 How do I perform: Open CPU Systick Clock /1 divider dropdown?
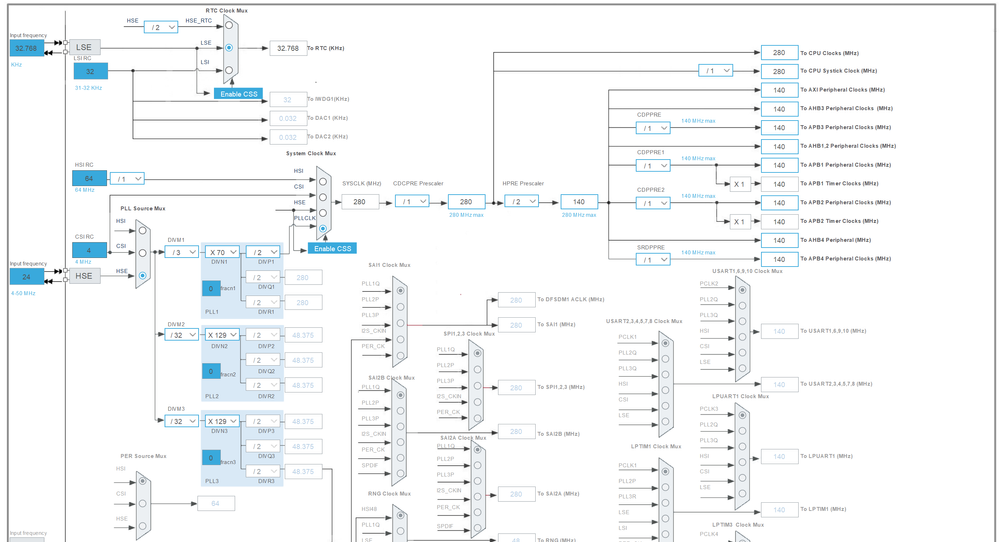(715, 71)
